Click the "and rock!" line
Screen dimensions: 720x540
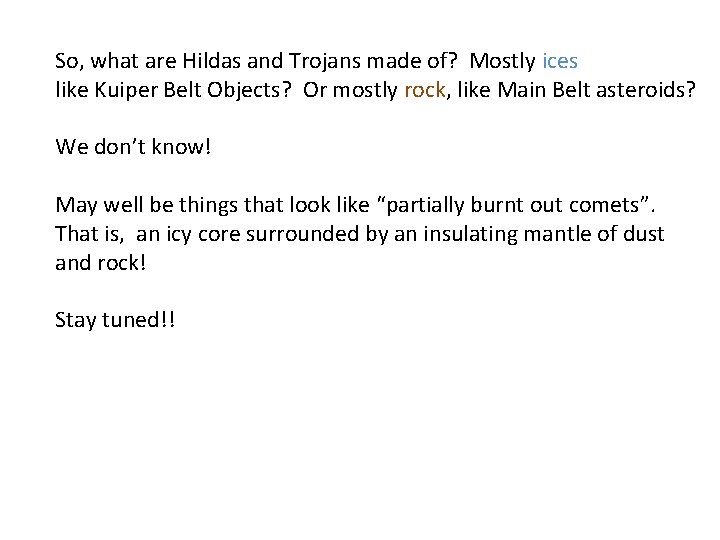tap(101, 263)
